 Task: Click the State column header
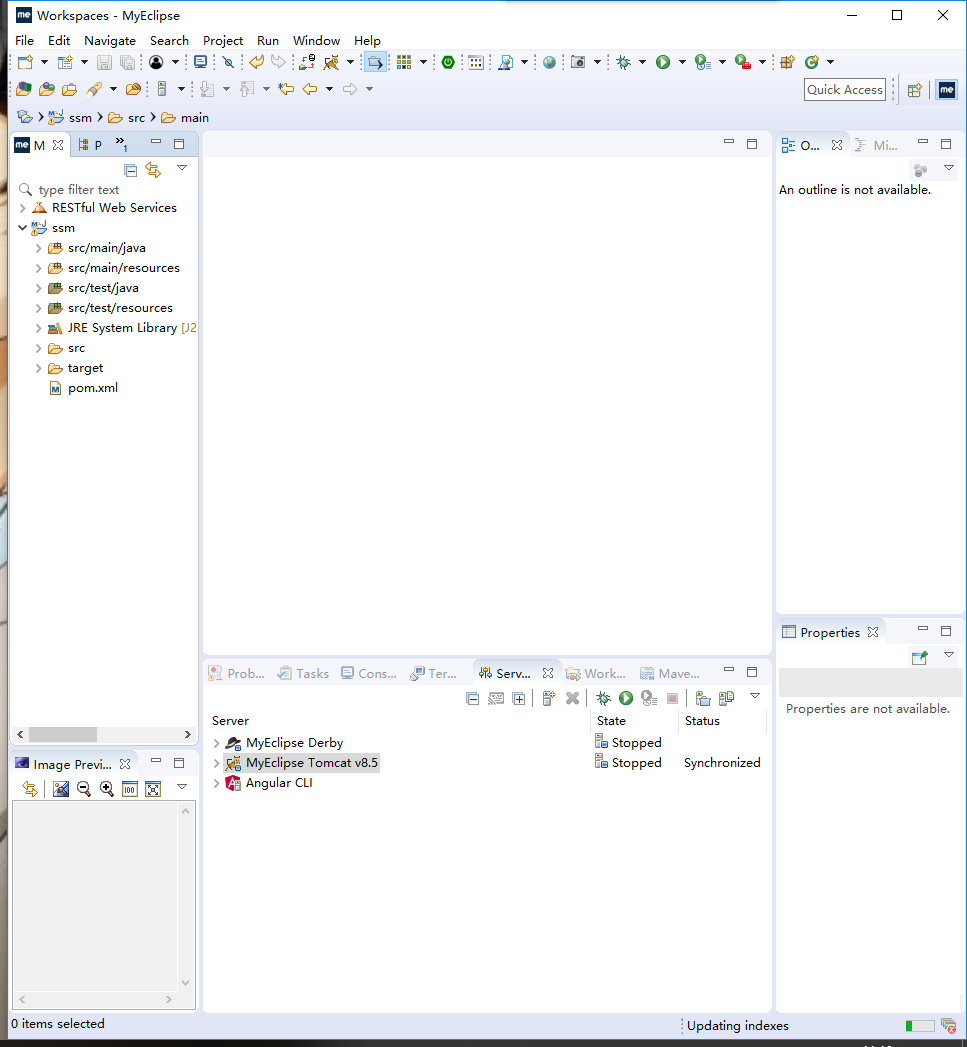(x=611, y=721)
